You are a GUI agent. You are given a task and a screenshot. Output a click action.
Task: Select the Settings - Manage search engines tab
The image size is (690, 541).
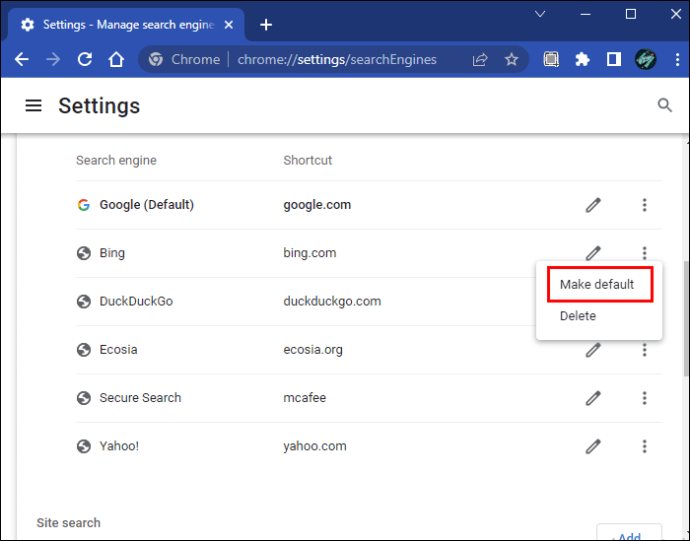127,25
